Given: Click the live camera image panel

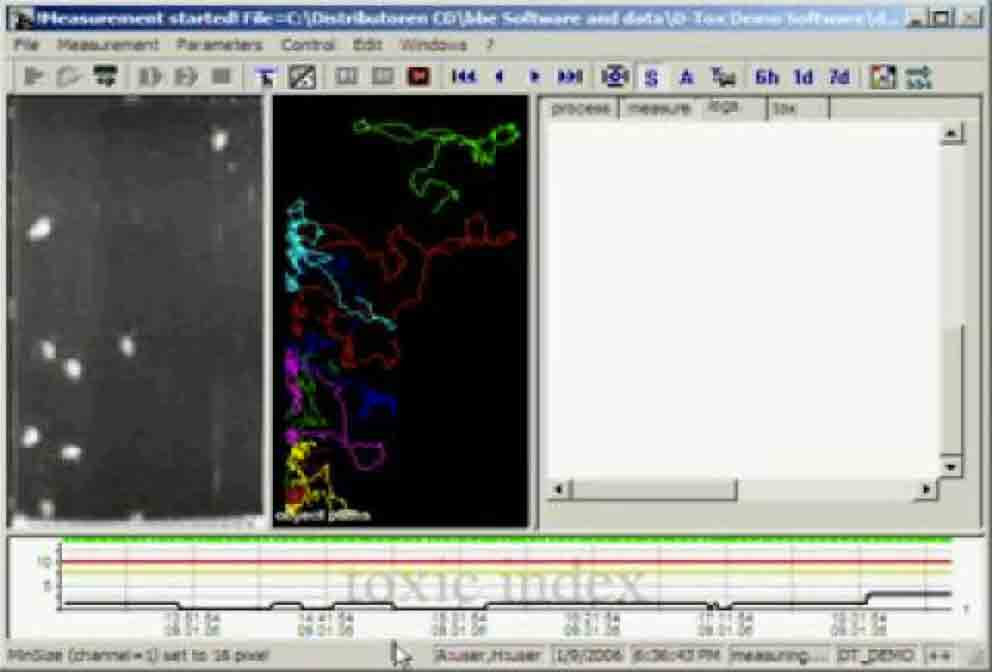Looking at the screenshot, I should (136, 309).
